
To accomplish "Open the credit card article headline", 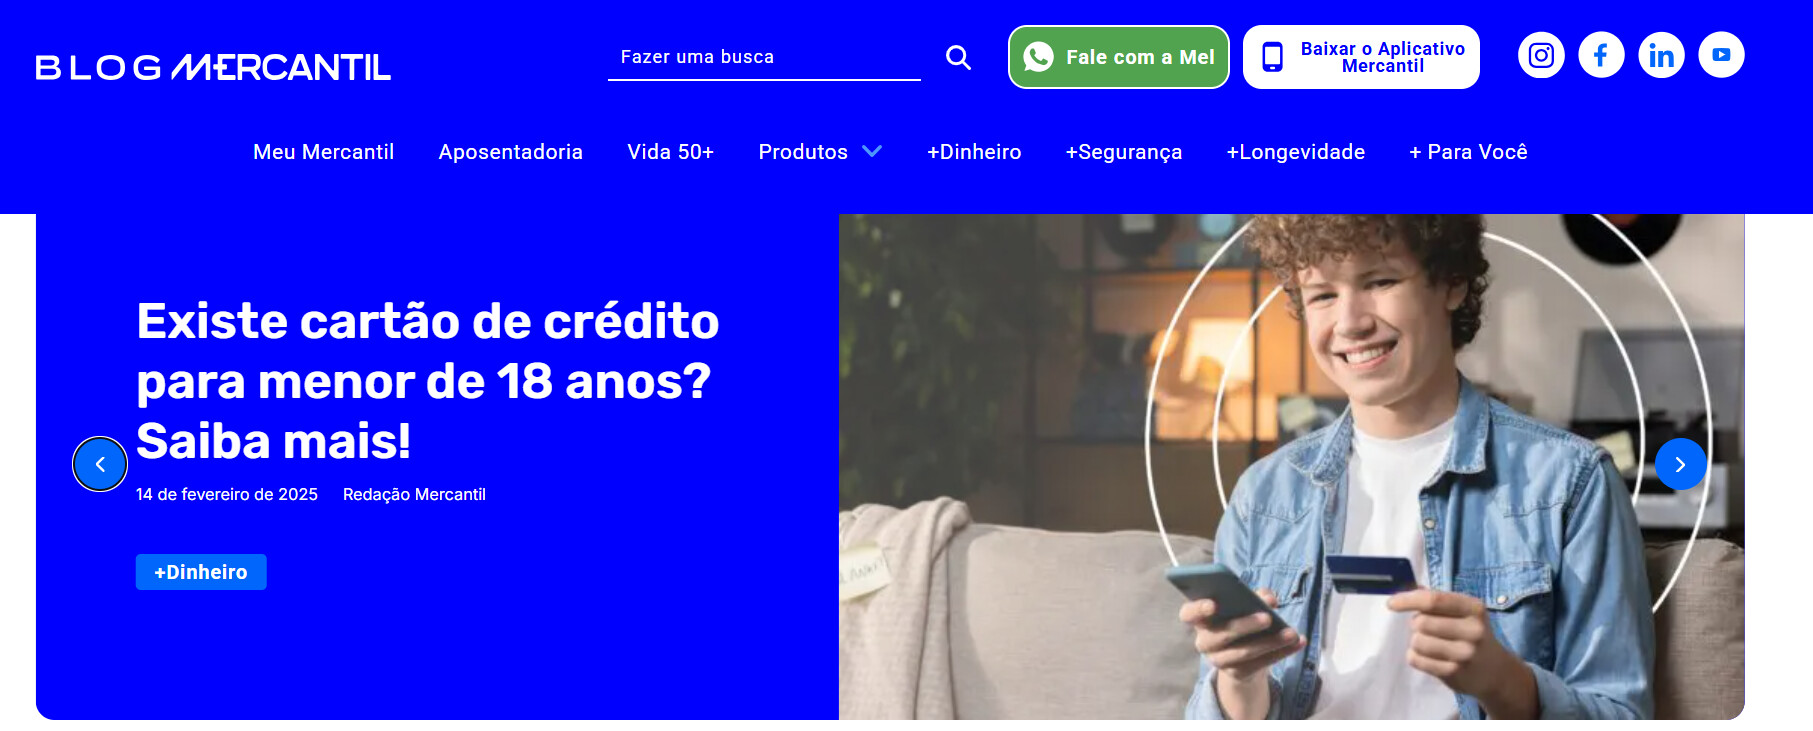I will point(427,381).
